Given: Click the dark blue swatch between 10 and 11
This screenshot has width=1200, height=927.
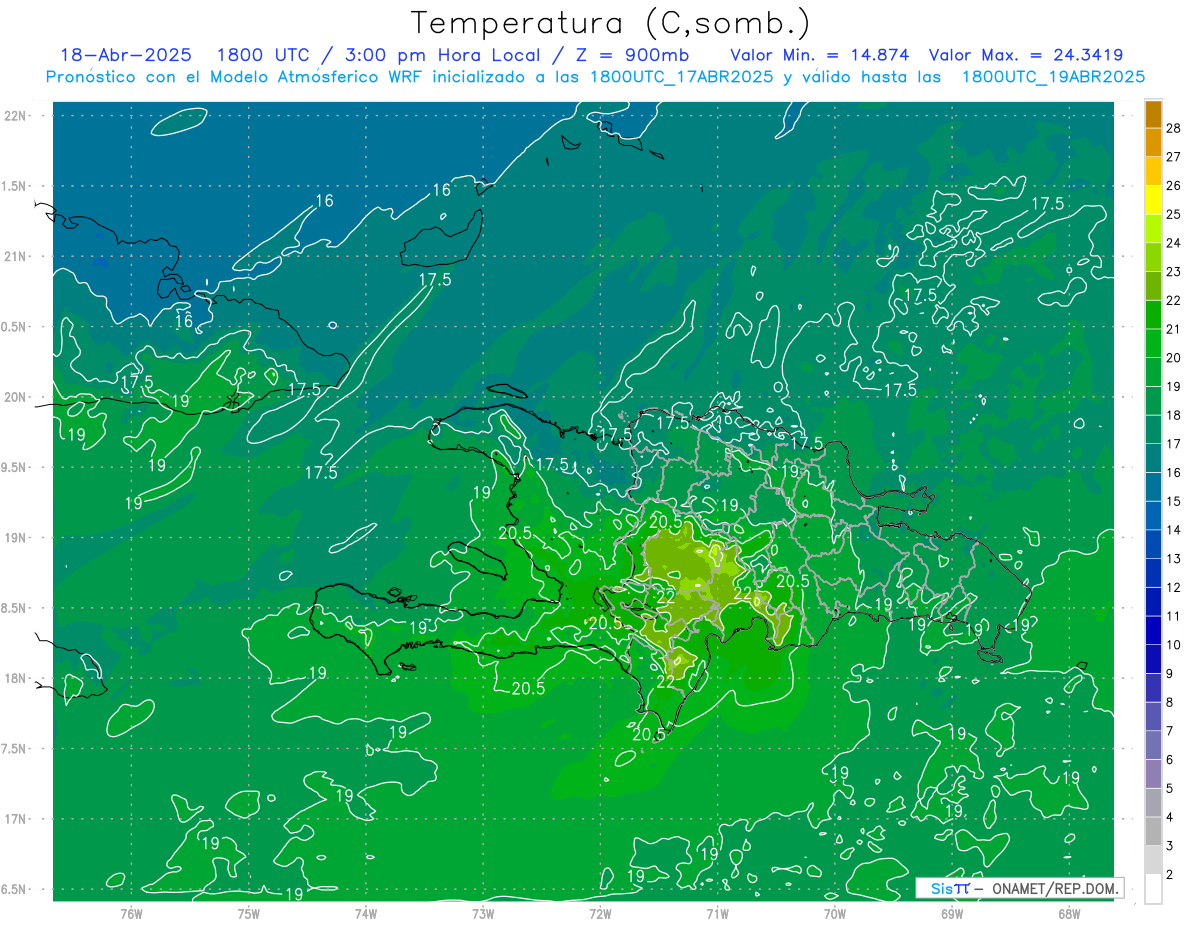Looking at the screenshot, I should (x=1153, y=630).
